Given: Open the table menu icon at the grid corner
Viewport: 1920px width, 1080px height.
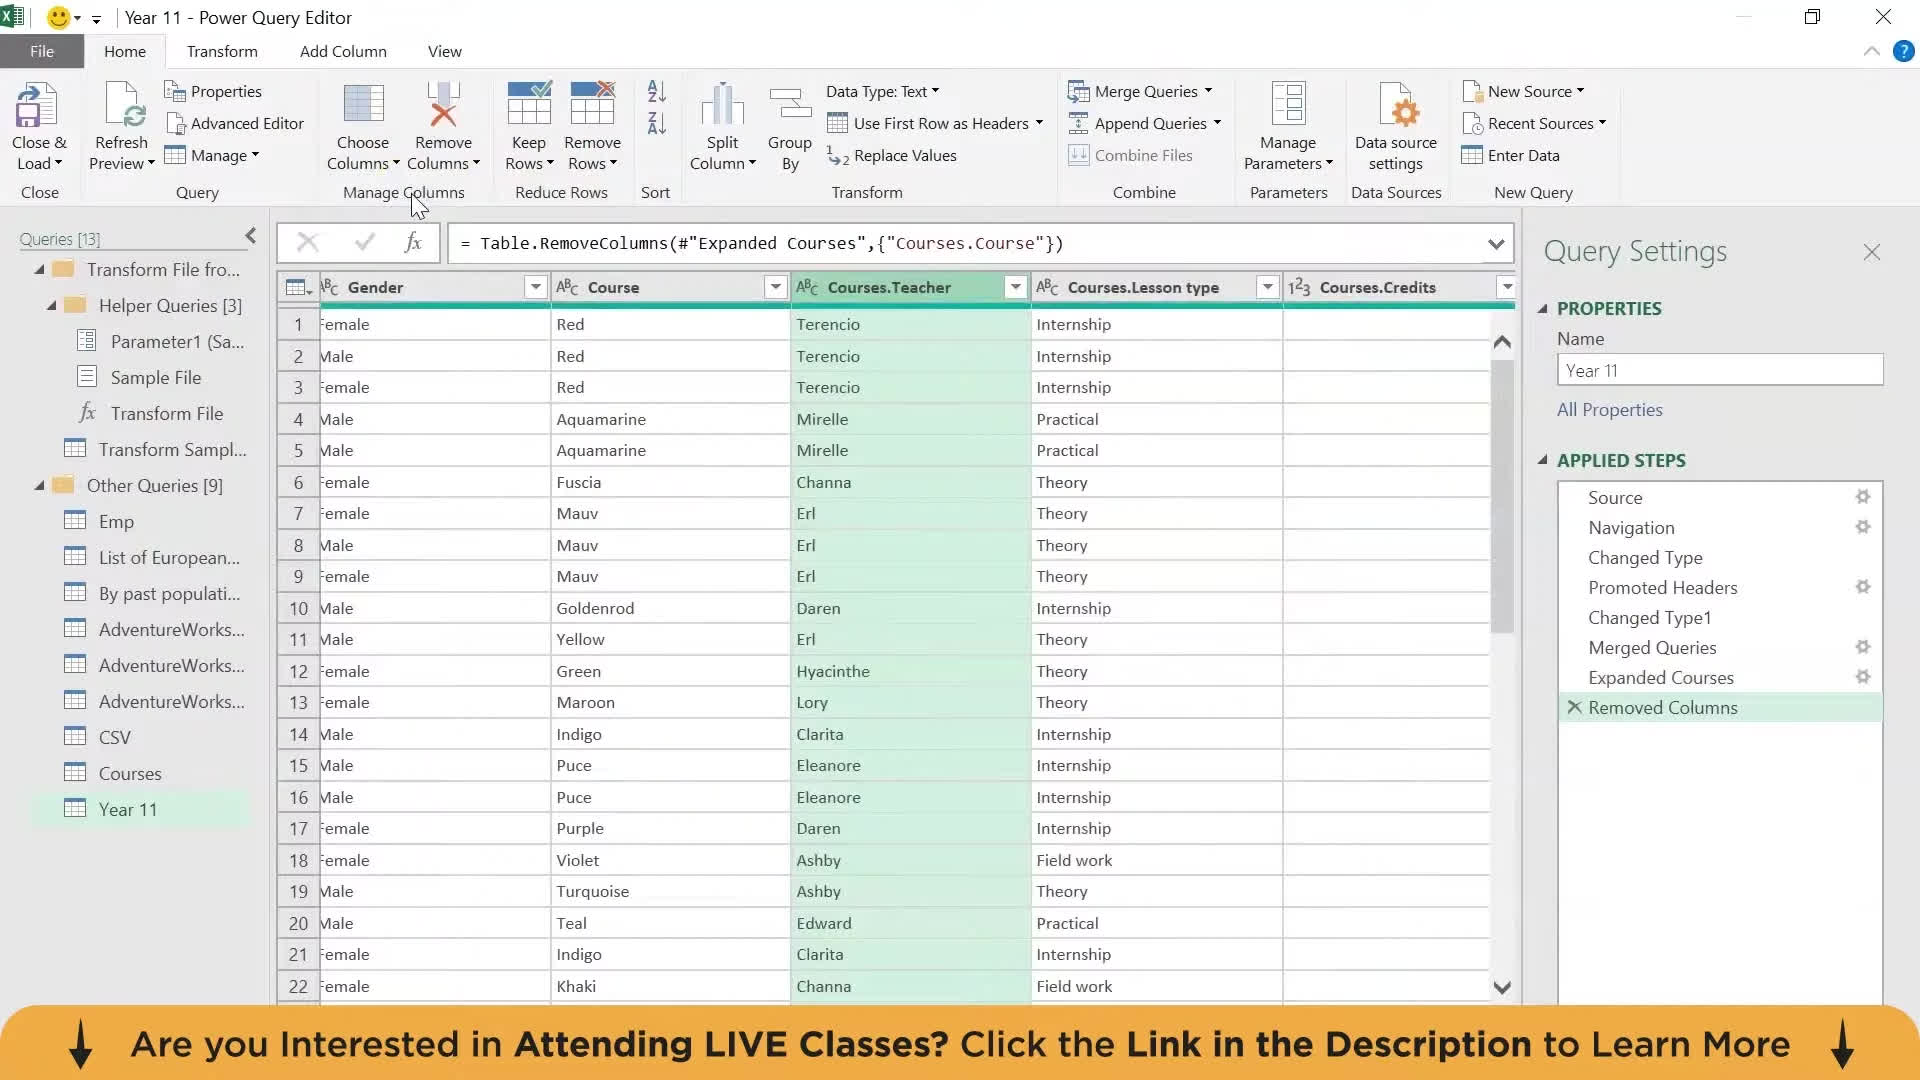Looking at the screenshot, I should 298,288.
